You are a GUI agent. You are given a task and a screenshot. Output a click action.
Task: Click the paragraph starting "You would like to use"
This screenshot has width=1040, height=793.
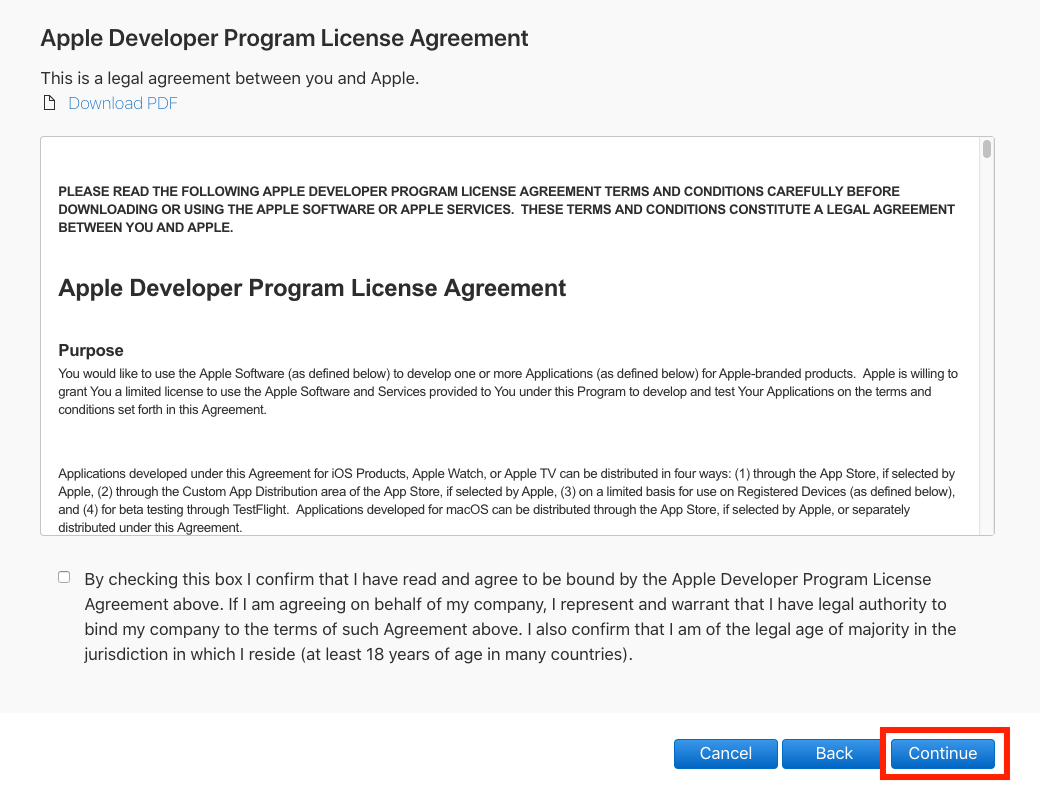point(506,392)
